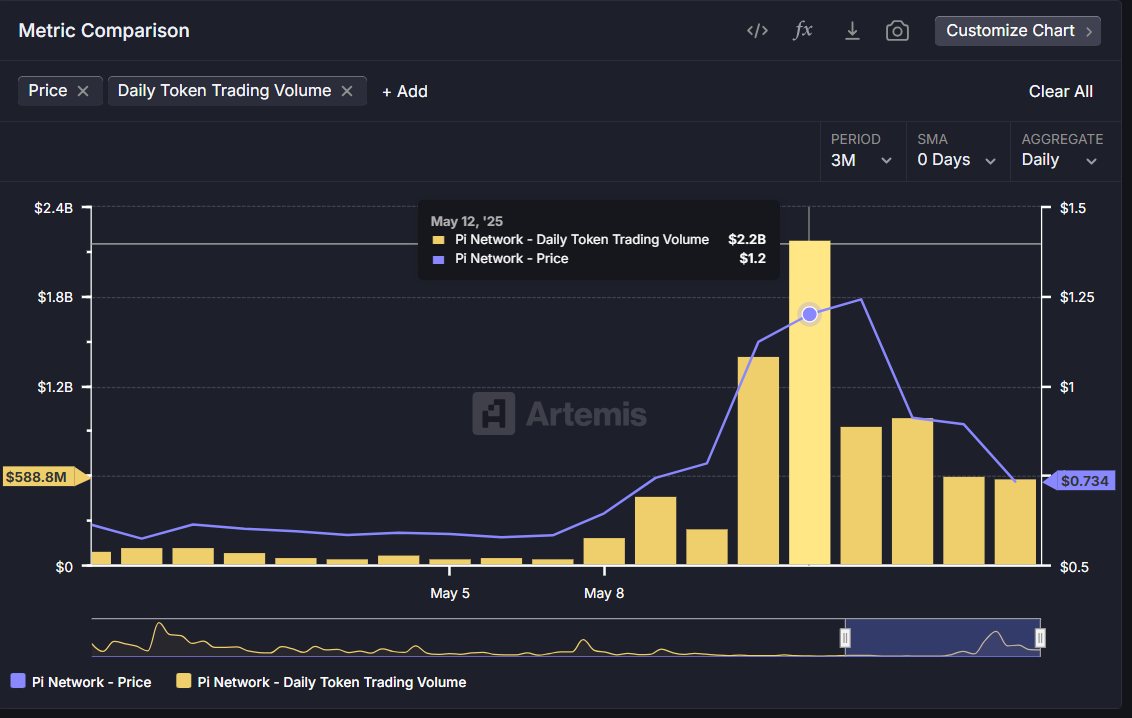Remove the Price metric chip
The image size is (1132, 718).
[83, 91]
